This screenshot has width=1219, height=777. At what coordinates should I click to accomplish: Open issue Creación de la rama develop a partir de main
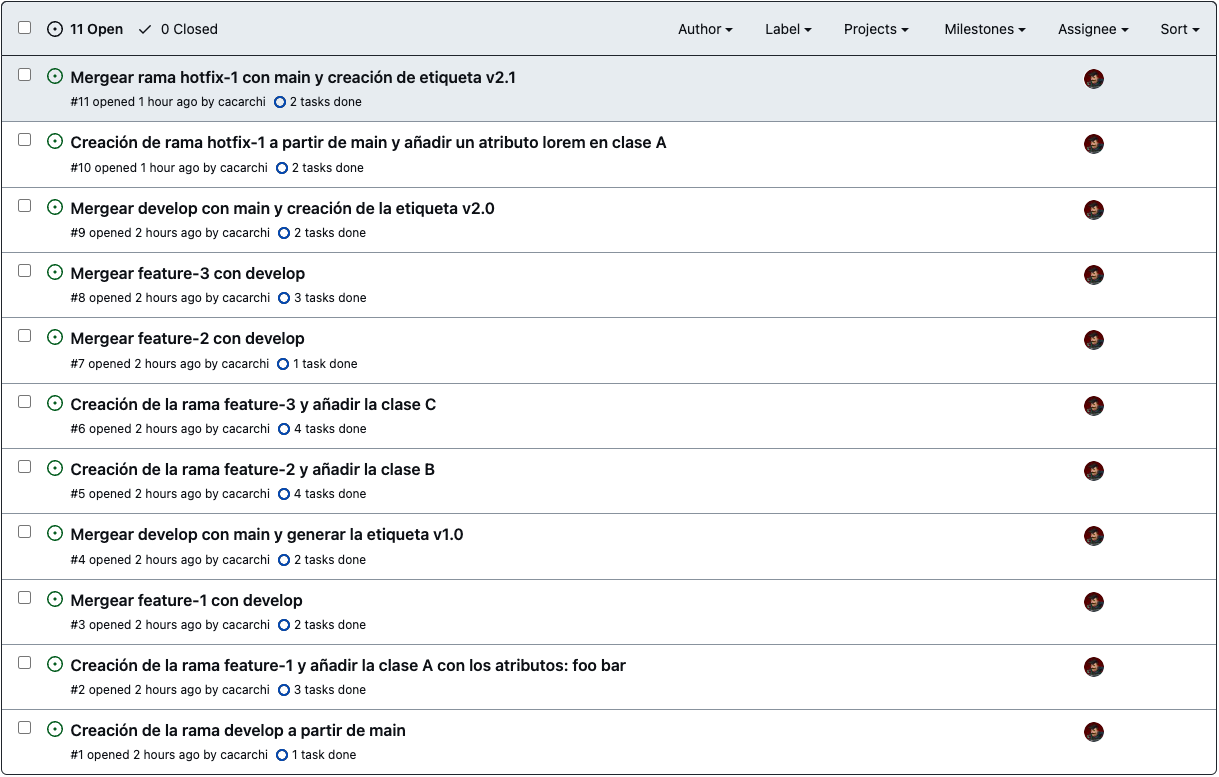pos(238,730)
